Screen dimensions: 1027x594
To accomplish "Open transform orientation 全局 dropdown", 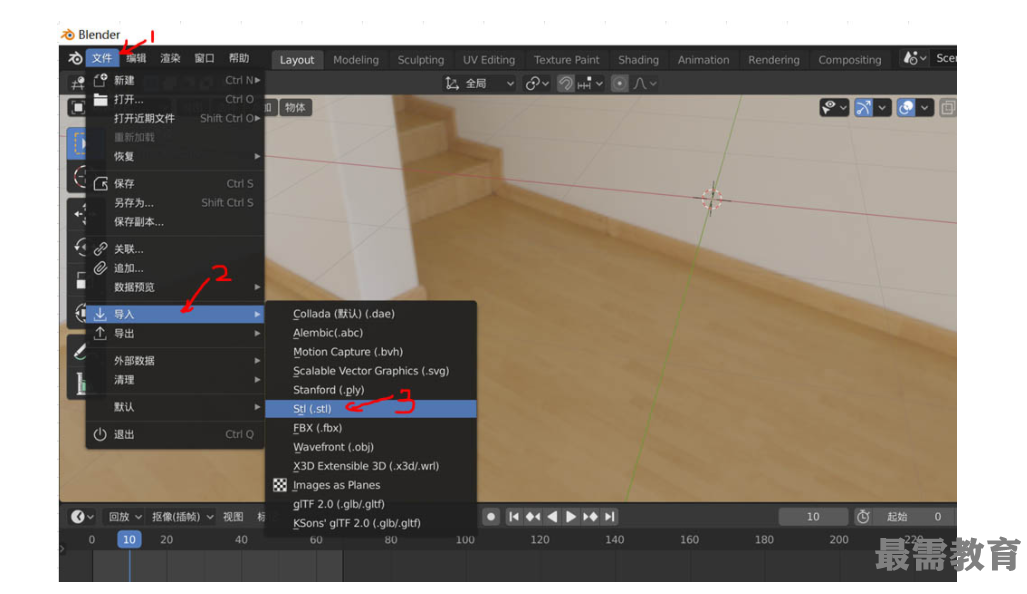I will [479, 83].
